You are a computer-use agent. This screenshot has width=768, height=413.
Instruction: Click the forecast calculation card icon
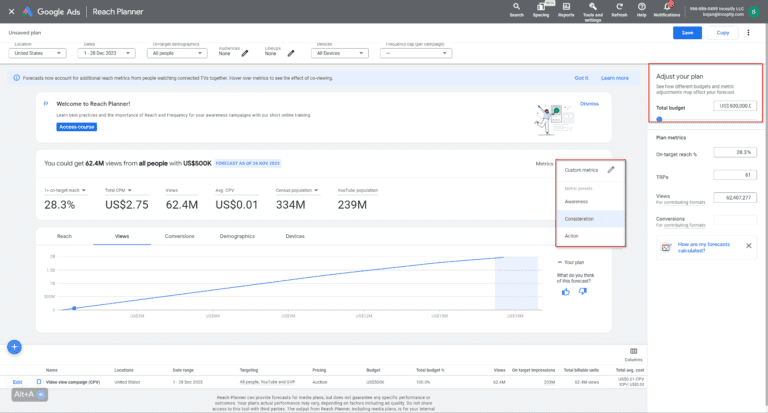tap(666, 247)
